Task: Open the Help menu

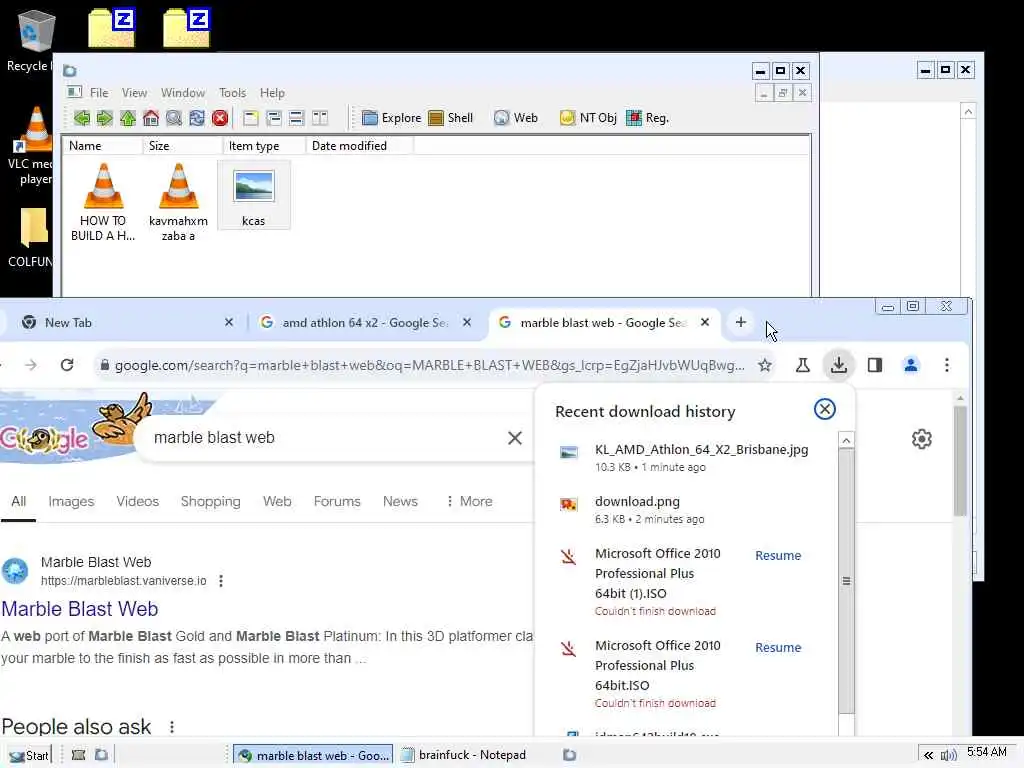Action: [x=272, y=93]
